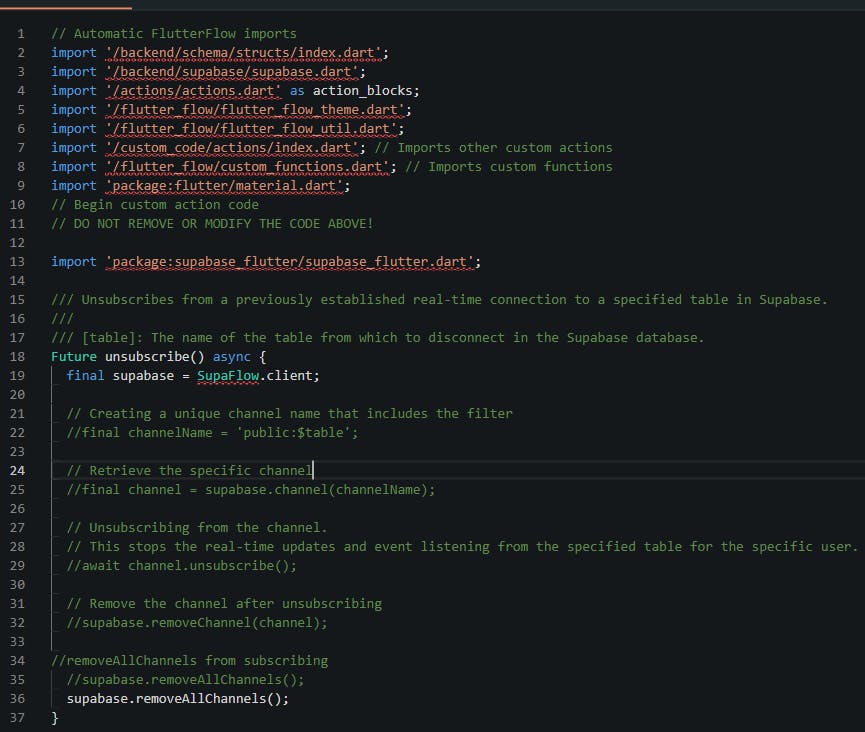865x732 pixels.
Task: Click the active 'supabase.removeAllChannels();' statement on line 36
Action: [x=177, y=698]
